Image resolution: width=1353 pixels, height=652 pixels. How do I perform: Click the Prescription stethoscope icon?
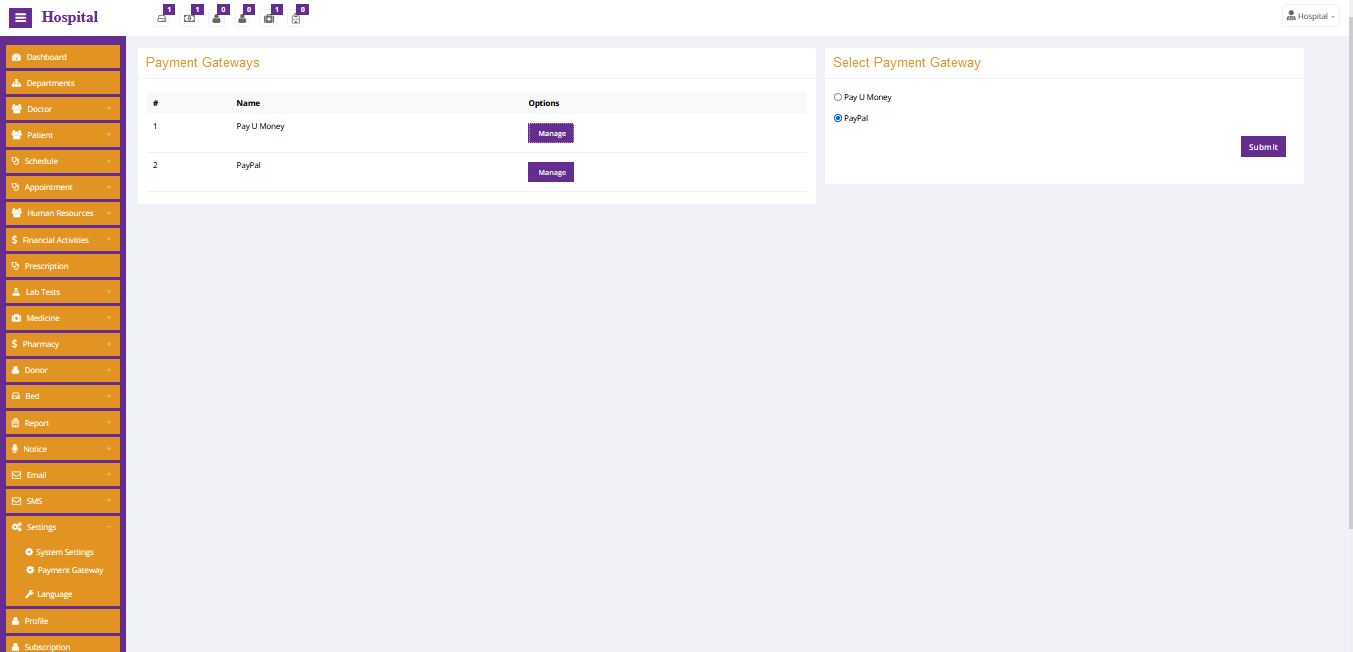coord(15,266)
